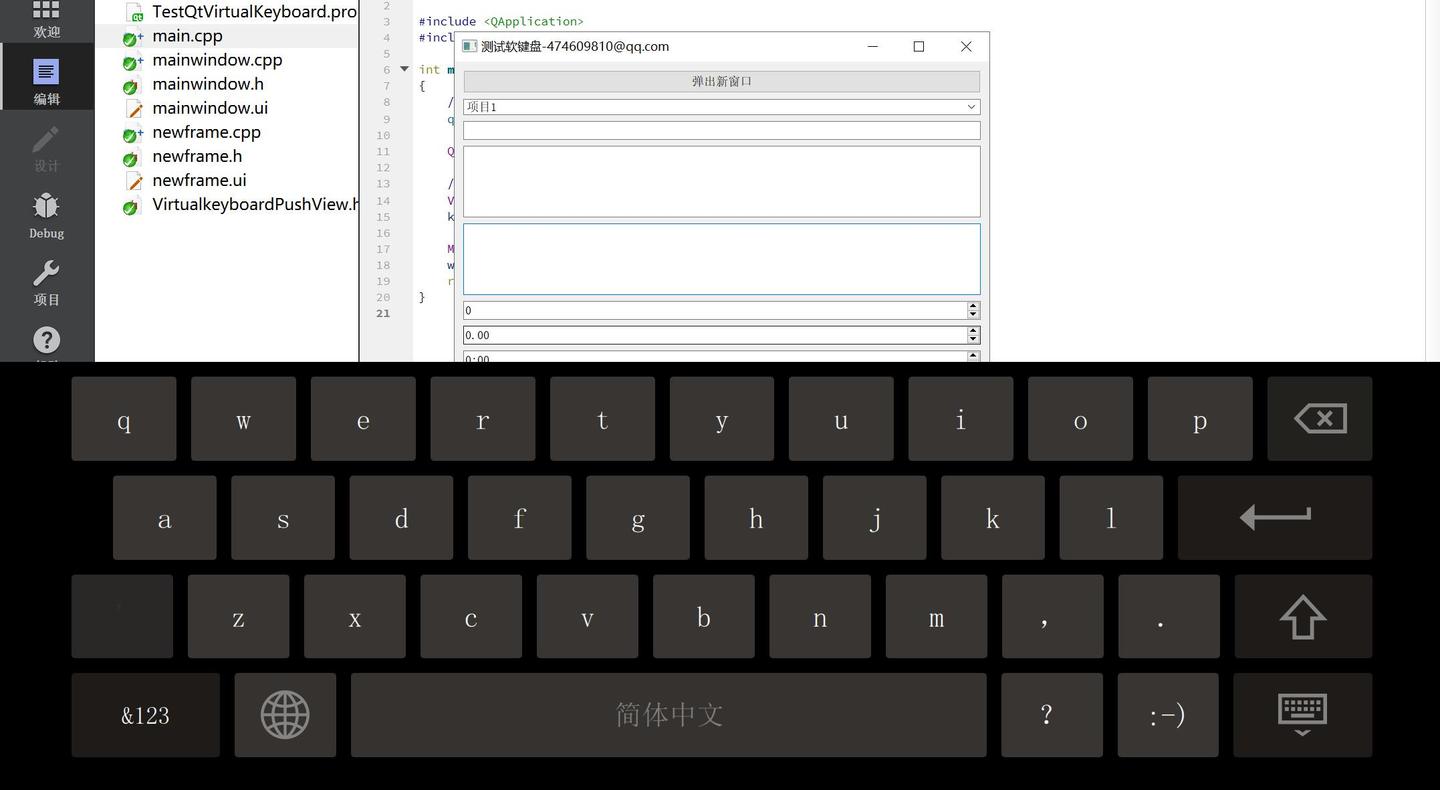The width and height of the screenshot is (1440, 790).
Task: Open the 欢迎 welcome mode
Action: (46, 20)
